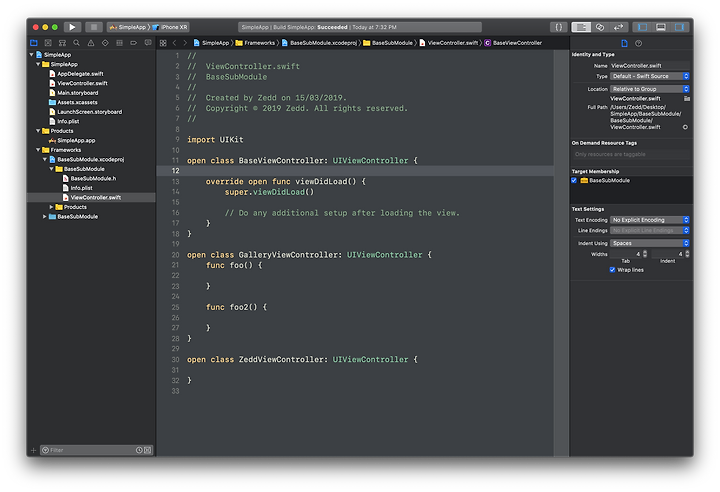Add a new file with plus button
The width and height of the screenshot is (720, 492).
tap(33, 450)
